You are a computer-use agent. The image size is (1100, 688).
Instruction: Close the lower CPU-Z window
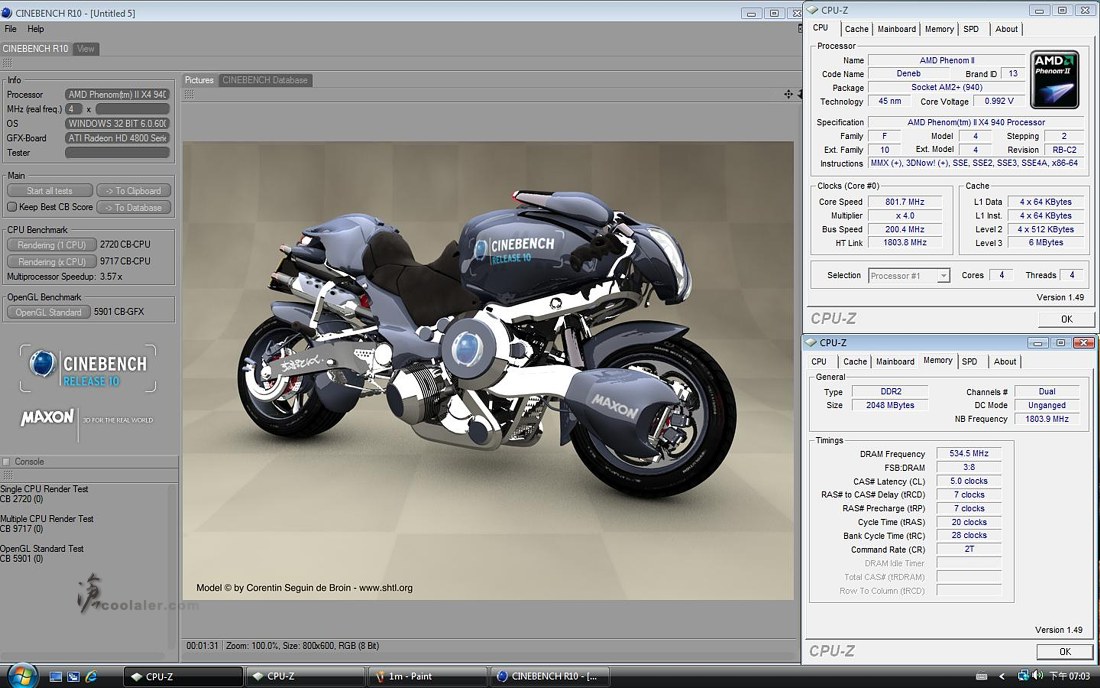point(1083,342)
